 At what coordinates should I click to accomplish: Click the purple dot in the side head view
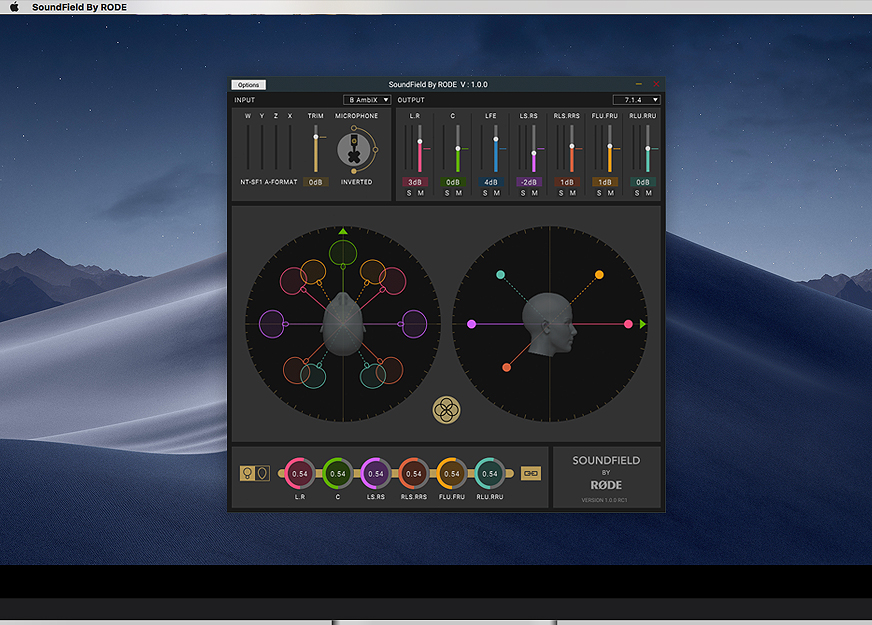[x=472, y=324]
